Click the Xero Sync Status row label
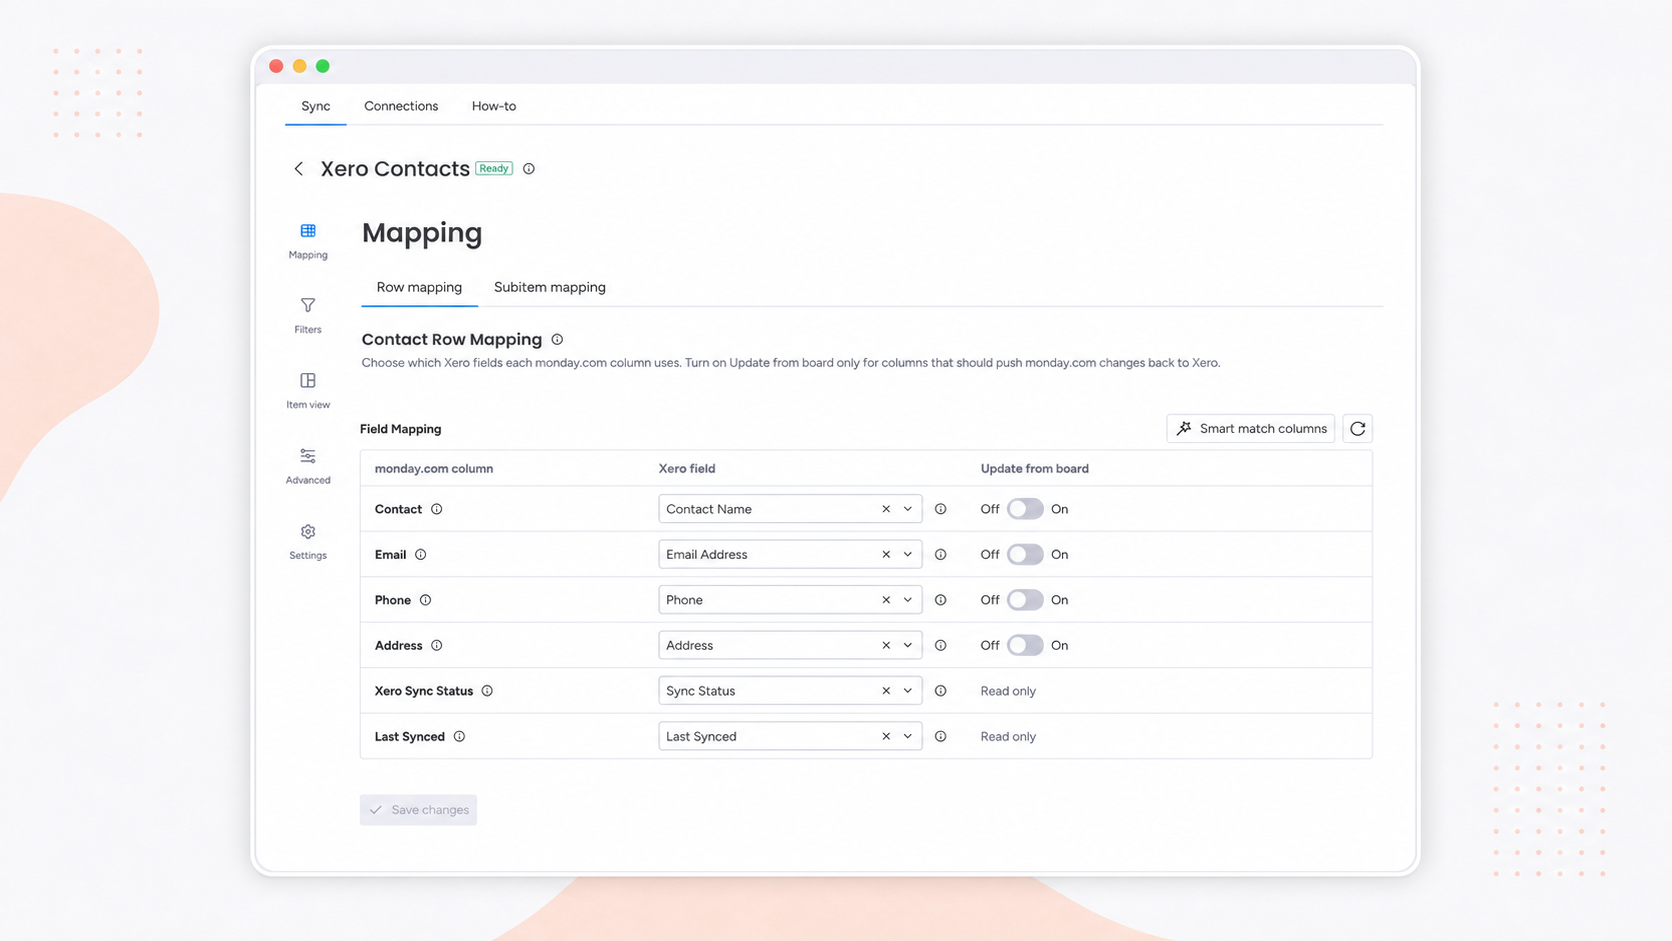This screenshot has width=1672, height=941. [x=424, y=691]
